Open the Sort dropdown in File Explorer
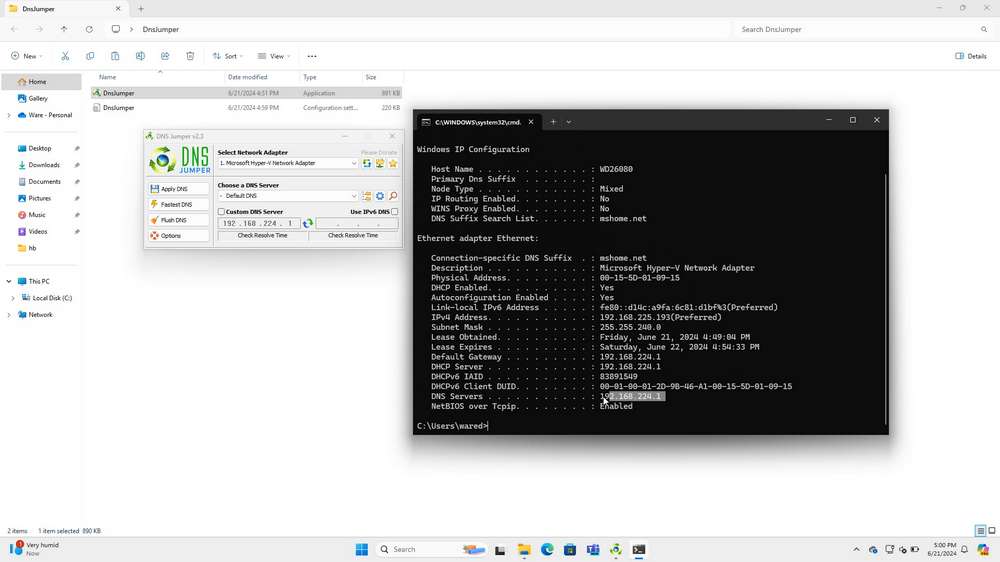The width and height of the screenshot is (1000, 562). 228,56
